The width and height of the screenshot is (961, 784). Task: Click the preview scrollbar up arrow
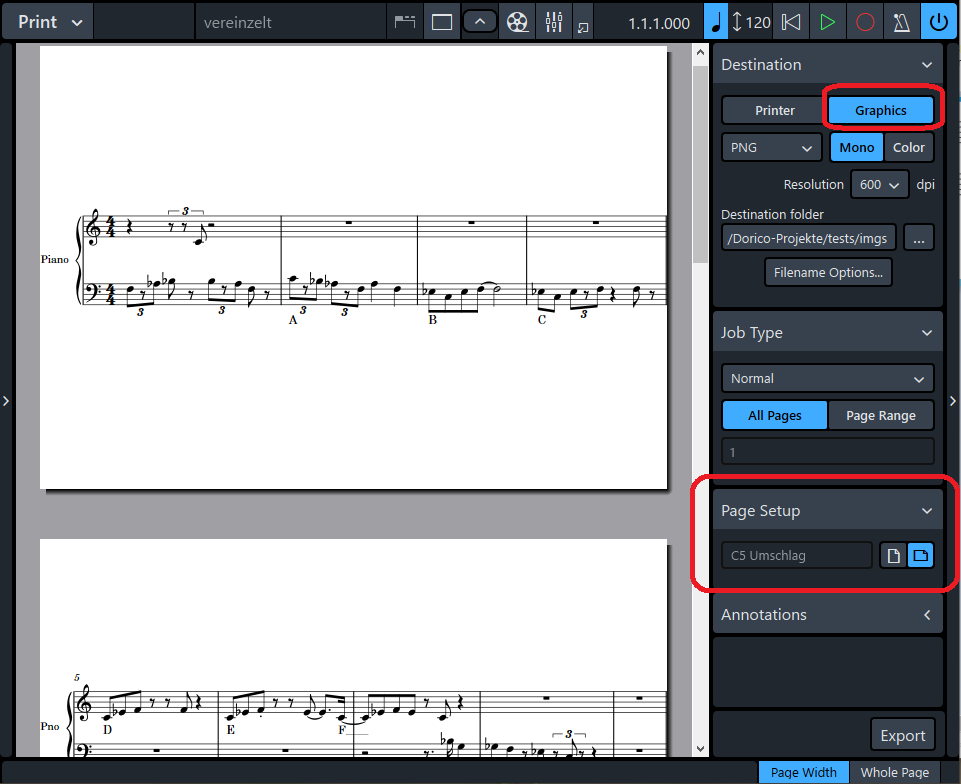(701, 53)
